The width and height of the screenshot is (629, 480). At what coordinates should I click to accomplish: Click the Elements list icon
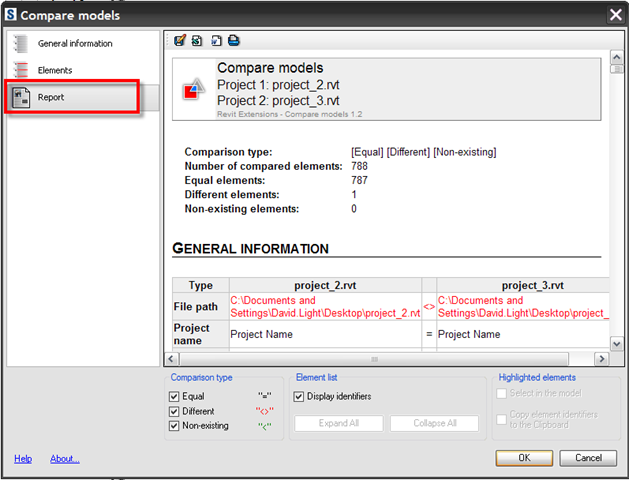click(x=20, y=70)
